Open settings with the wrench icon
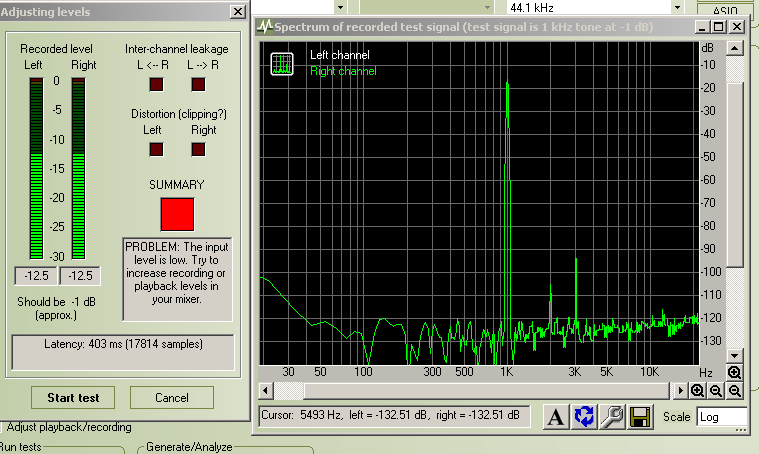759x454 pixels. coord(612,416)
